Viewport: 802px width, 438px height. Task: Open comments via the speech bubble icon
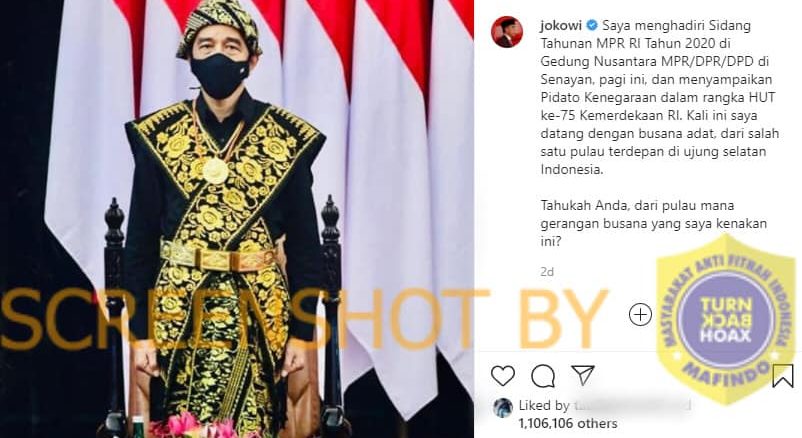pyautogui.click(x=543, y=376)
